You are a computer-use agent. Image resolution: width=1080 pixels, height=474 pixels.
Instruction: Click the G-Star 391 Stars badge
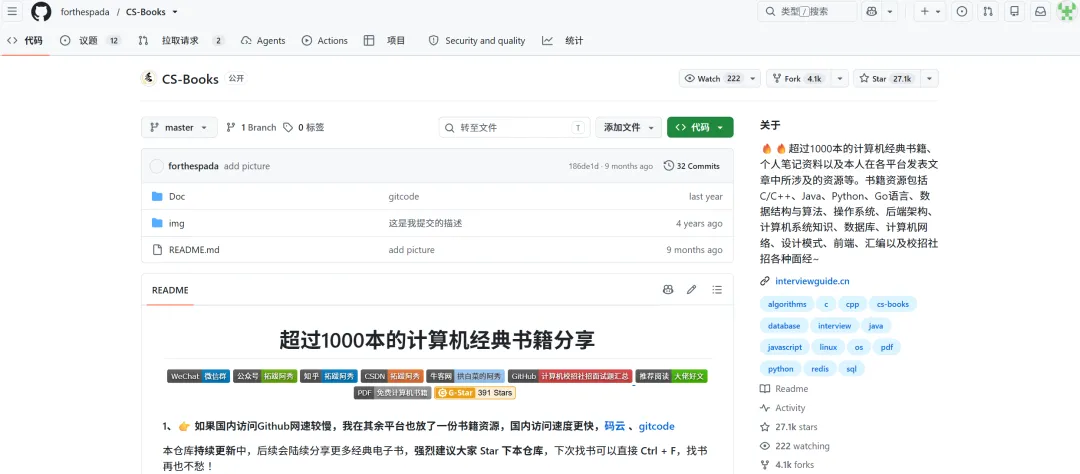[x=475, y=393]
